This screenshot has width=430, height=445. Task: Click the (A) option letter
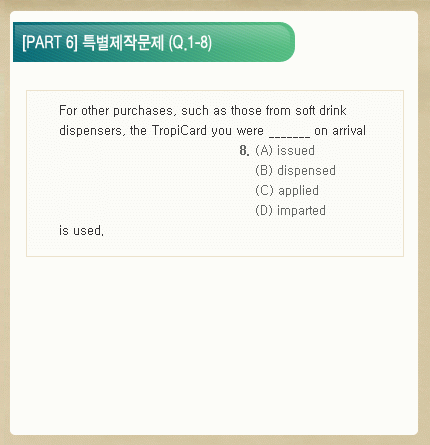tap(264, 151)
